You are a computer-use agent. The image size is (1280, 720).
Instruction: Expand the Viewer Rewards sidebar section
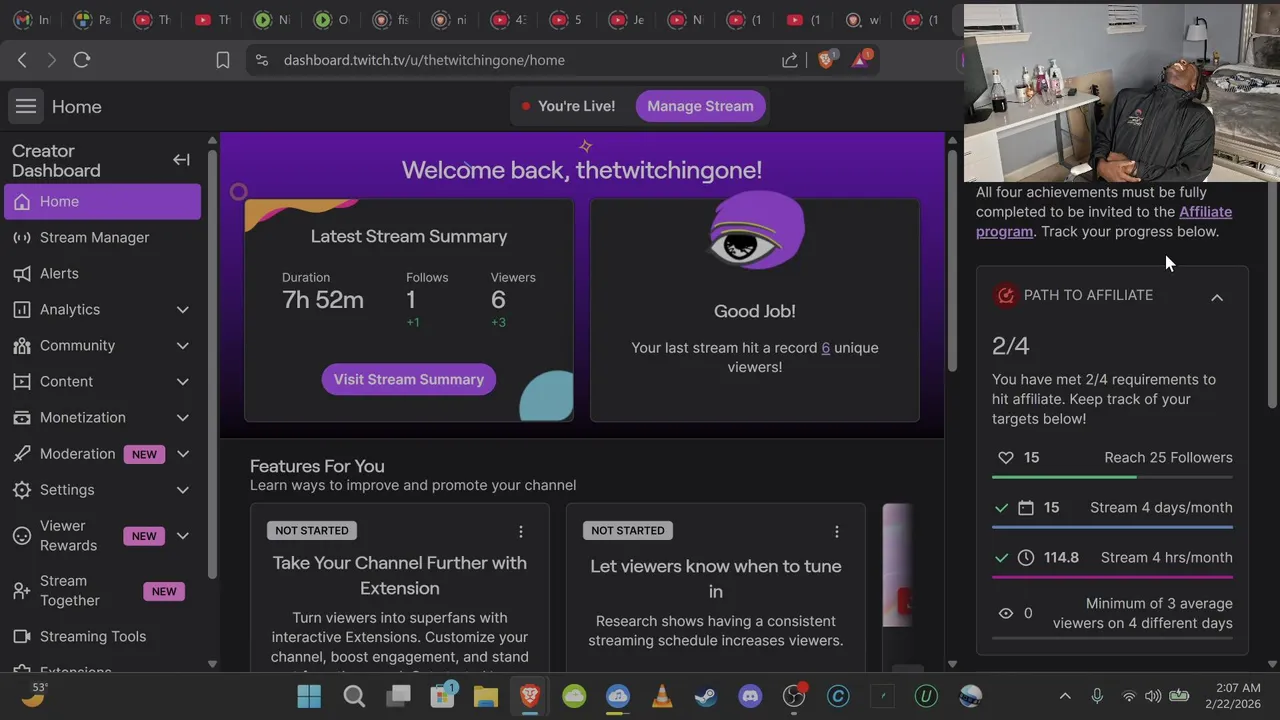coord(183,536)
